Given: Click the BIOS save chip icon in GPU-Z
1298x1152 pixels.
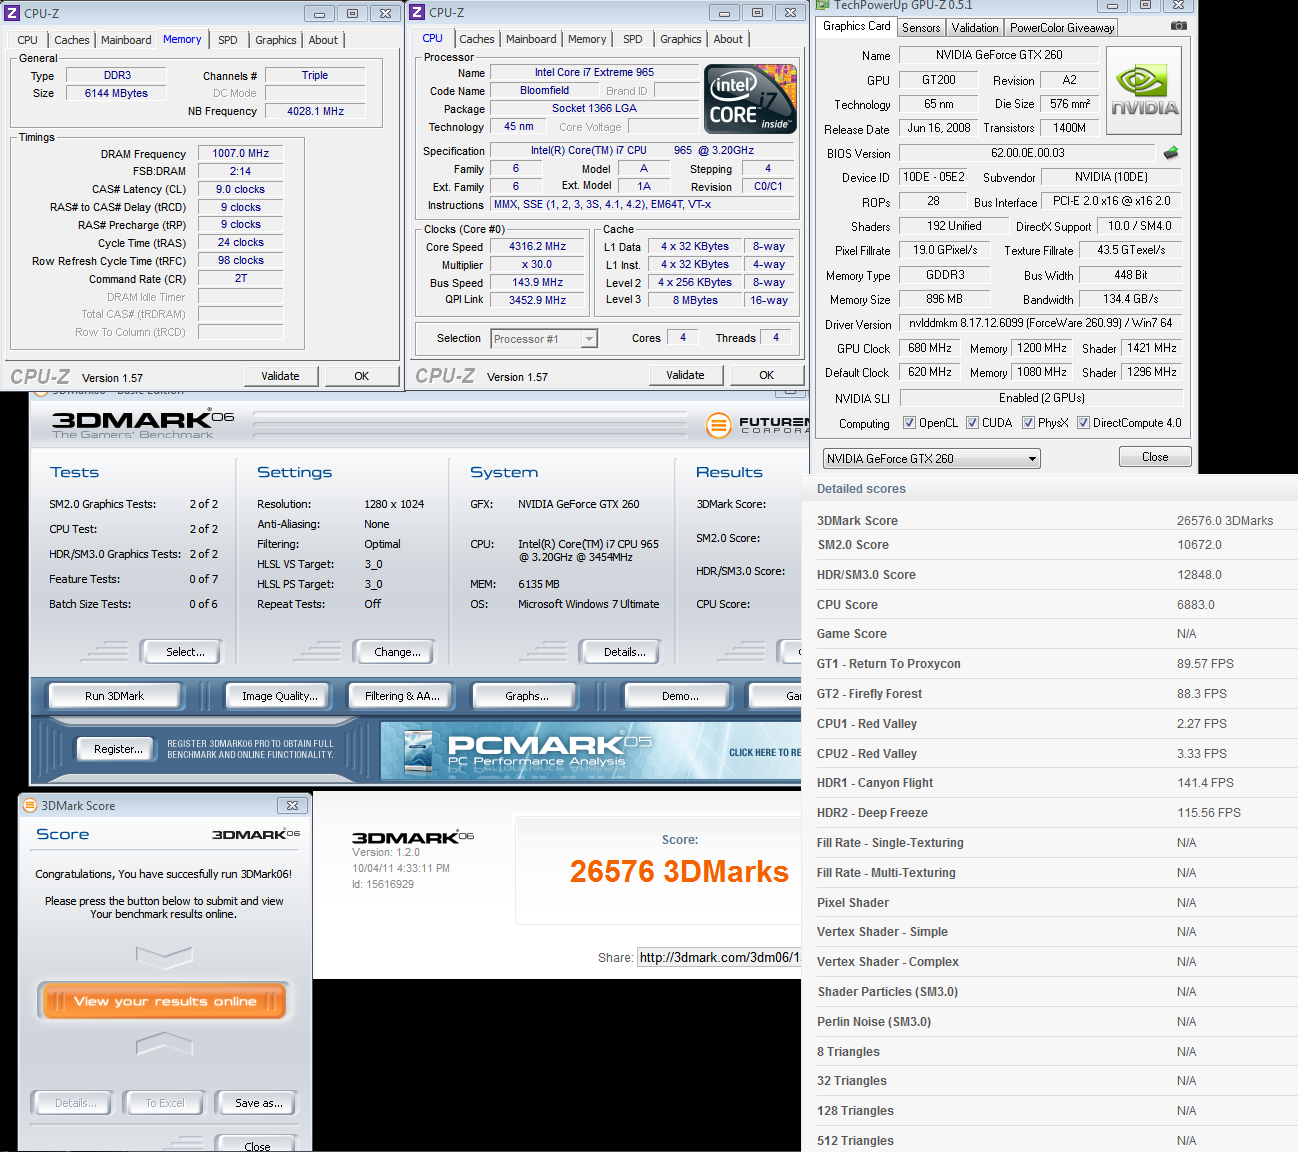Looking at the screenshot, I should coord(1171,153).
